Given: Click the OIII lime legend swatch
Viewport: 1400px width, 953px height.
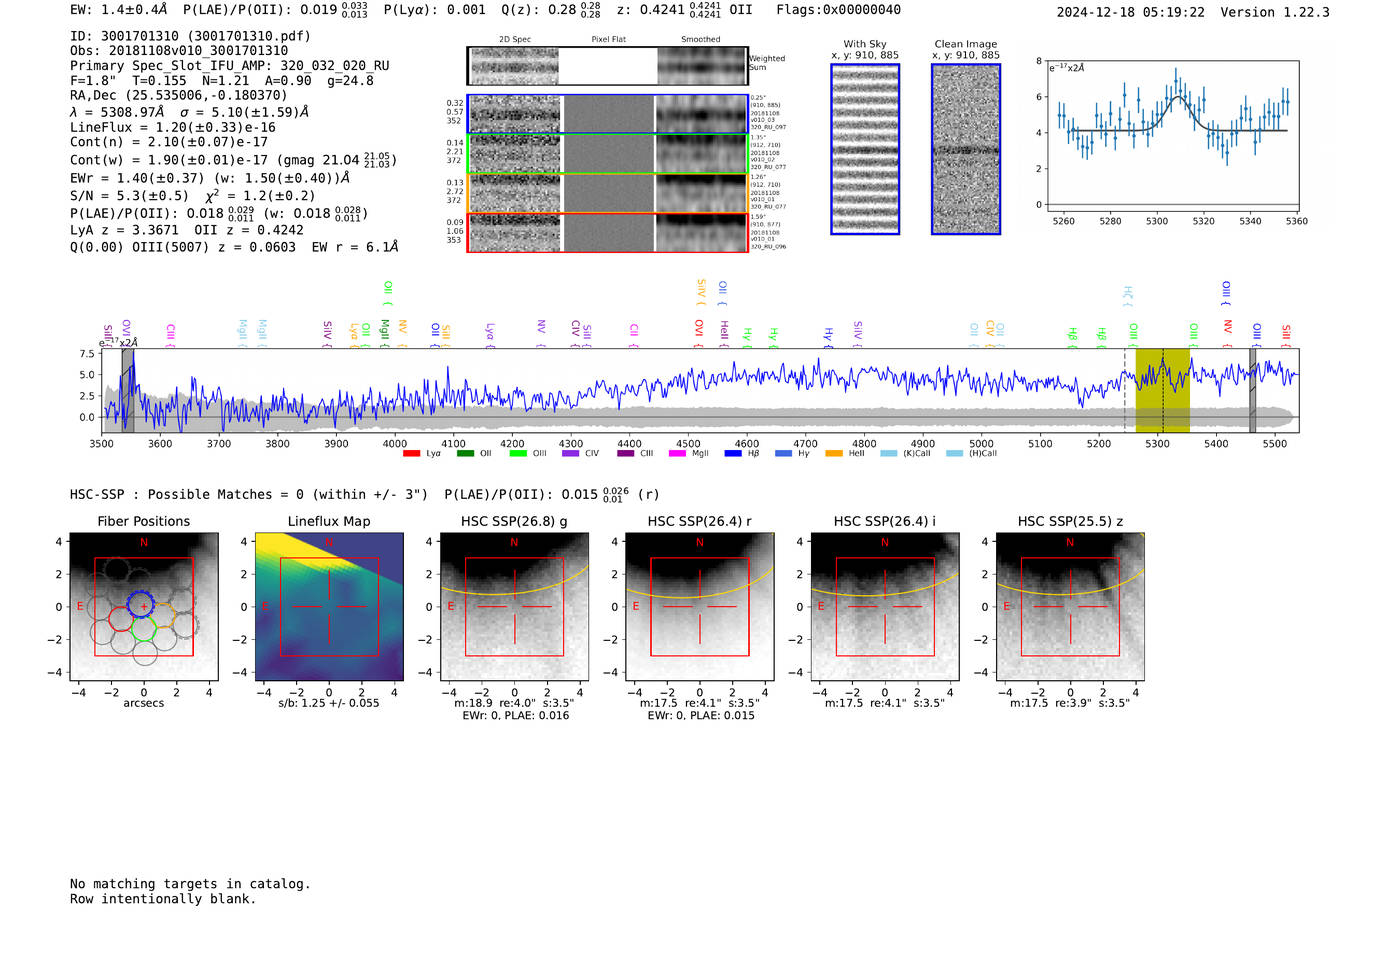Looking at the screenshot, I should point(518,454).
